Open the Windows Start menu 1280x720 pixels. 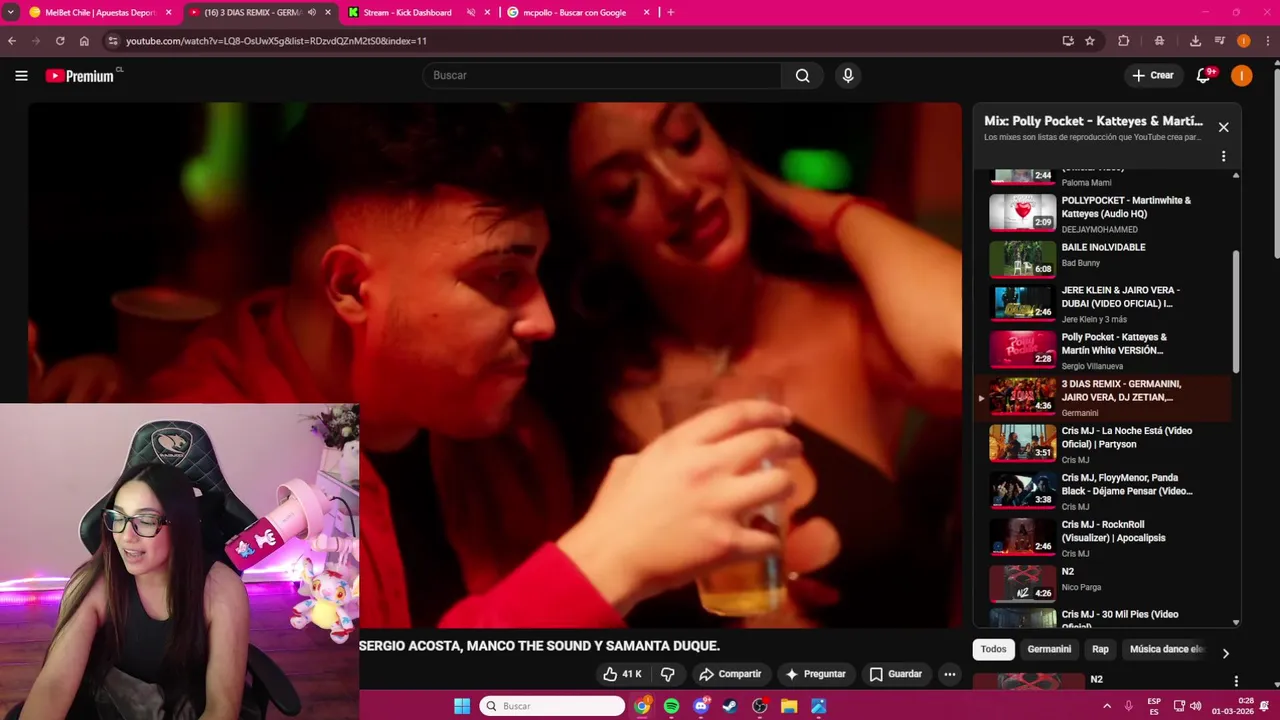pos(462,706)
